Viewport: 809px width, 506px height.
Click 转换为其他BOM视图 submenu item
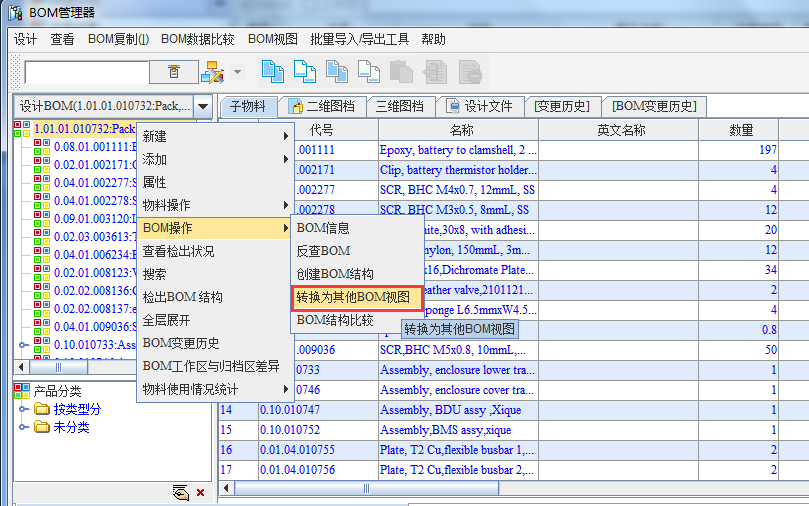(357, 298)
